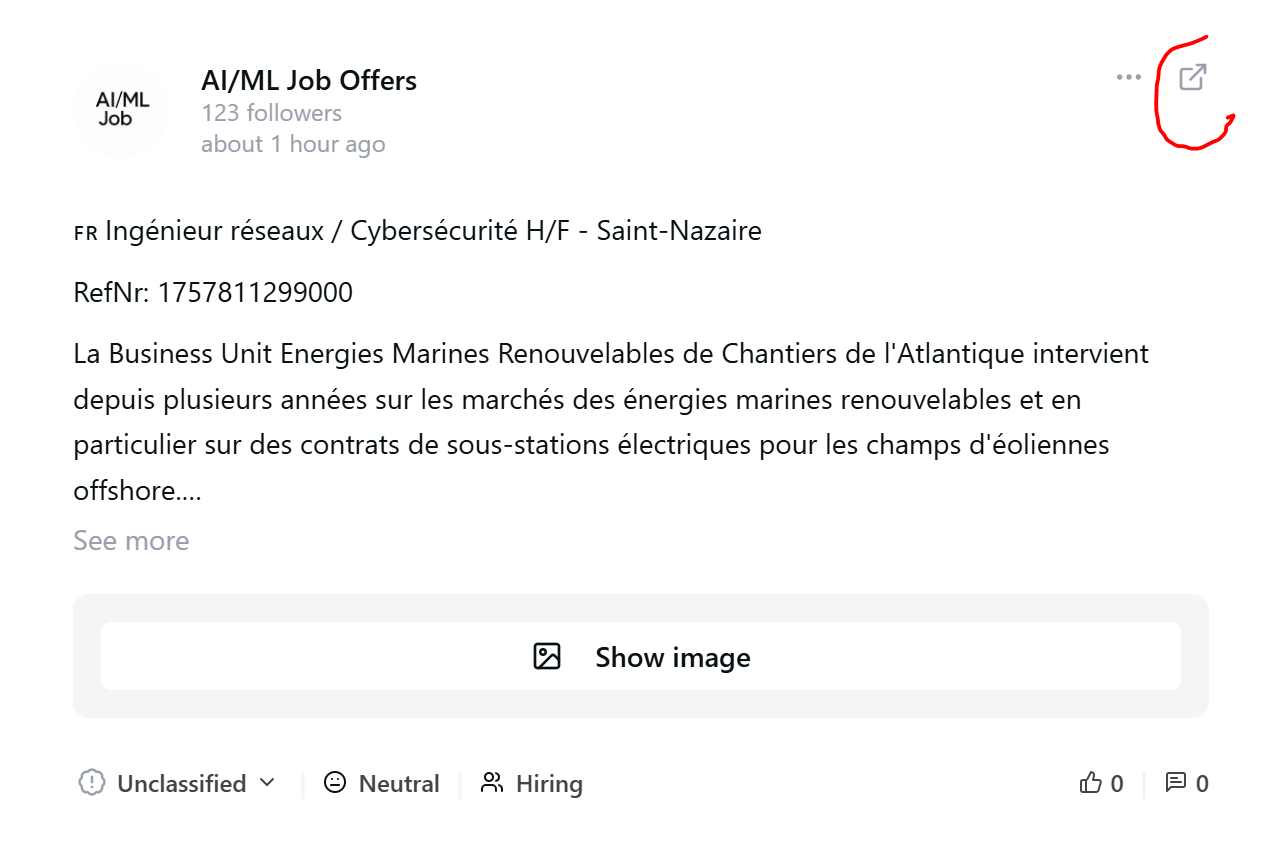Click the Hiring people icon

tap(492, 782)
